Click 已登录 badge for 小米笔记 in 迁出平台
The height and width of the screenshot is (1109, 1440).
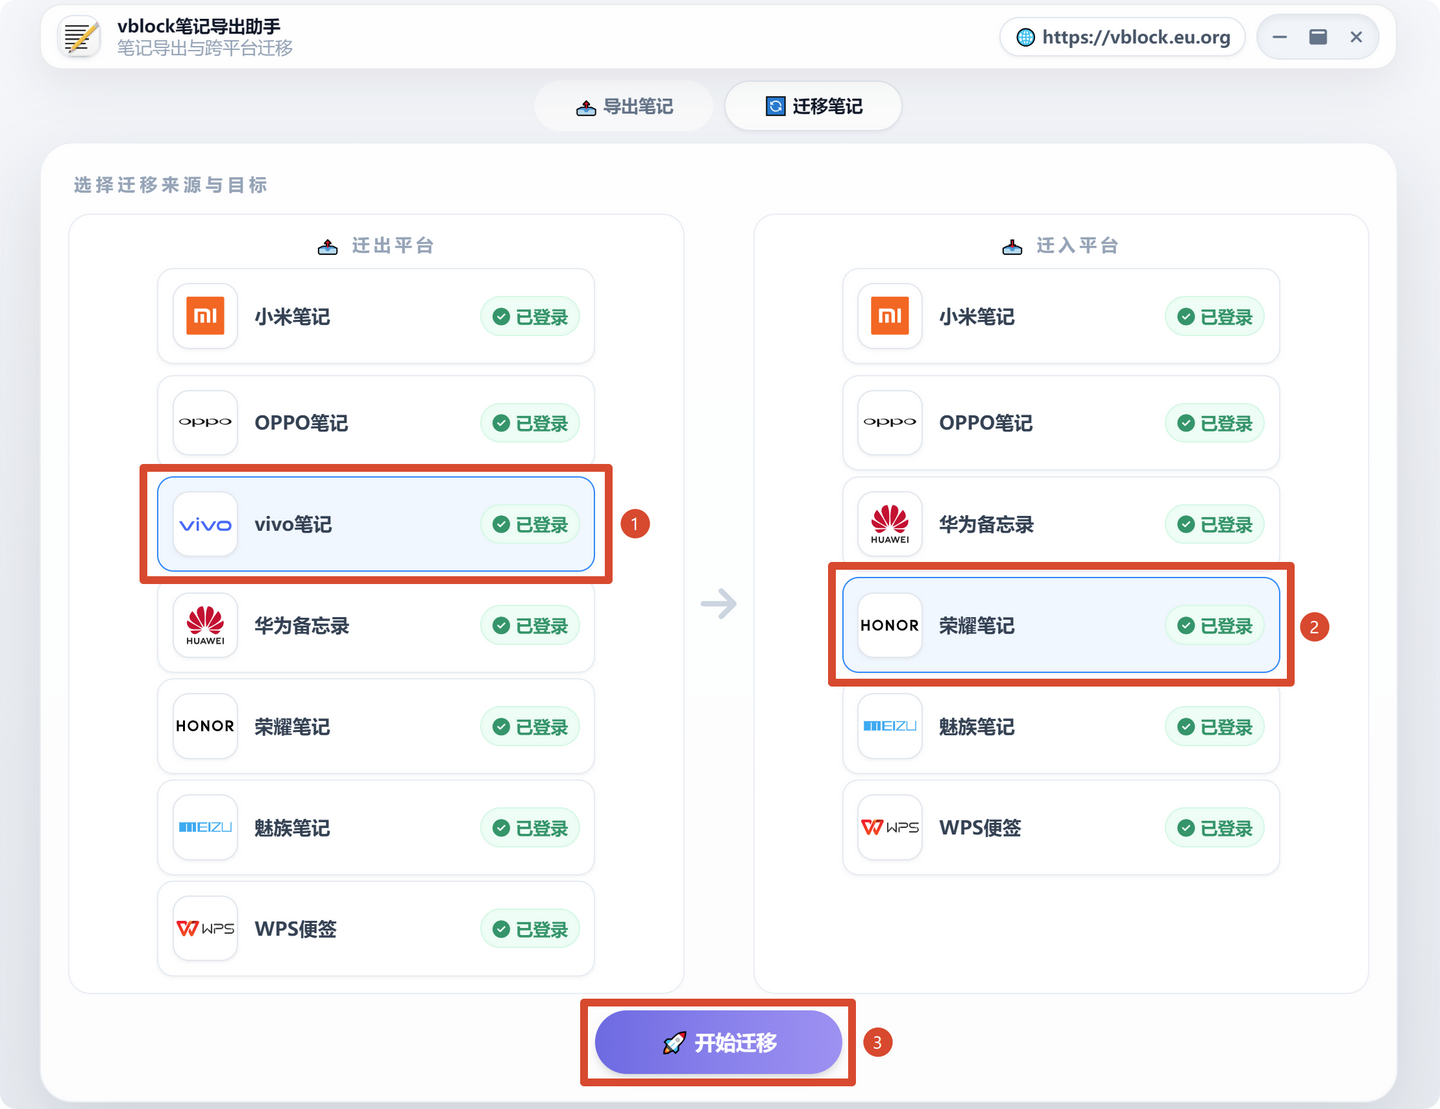530,317
